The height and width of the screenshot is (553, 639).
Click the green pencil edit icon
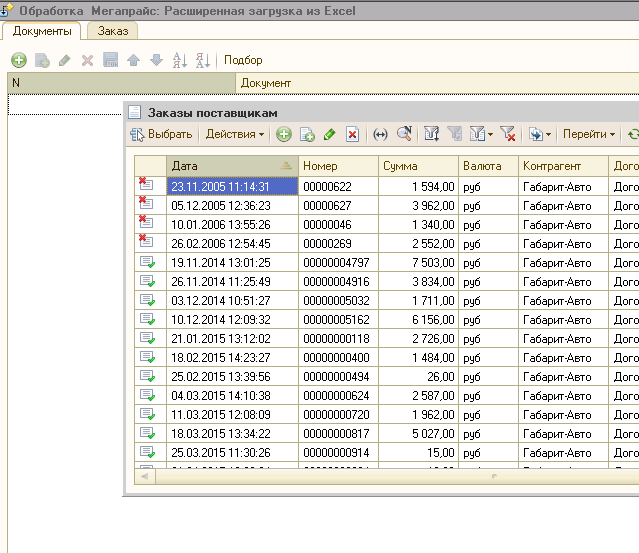(330, 134)
